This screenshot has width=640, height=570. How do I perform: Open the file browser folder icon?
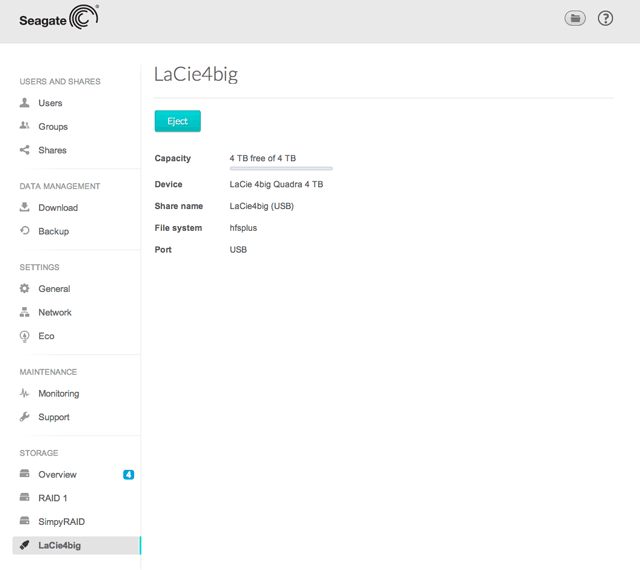coord(574,18)
